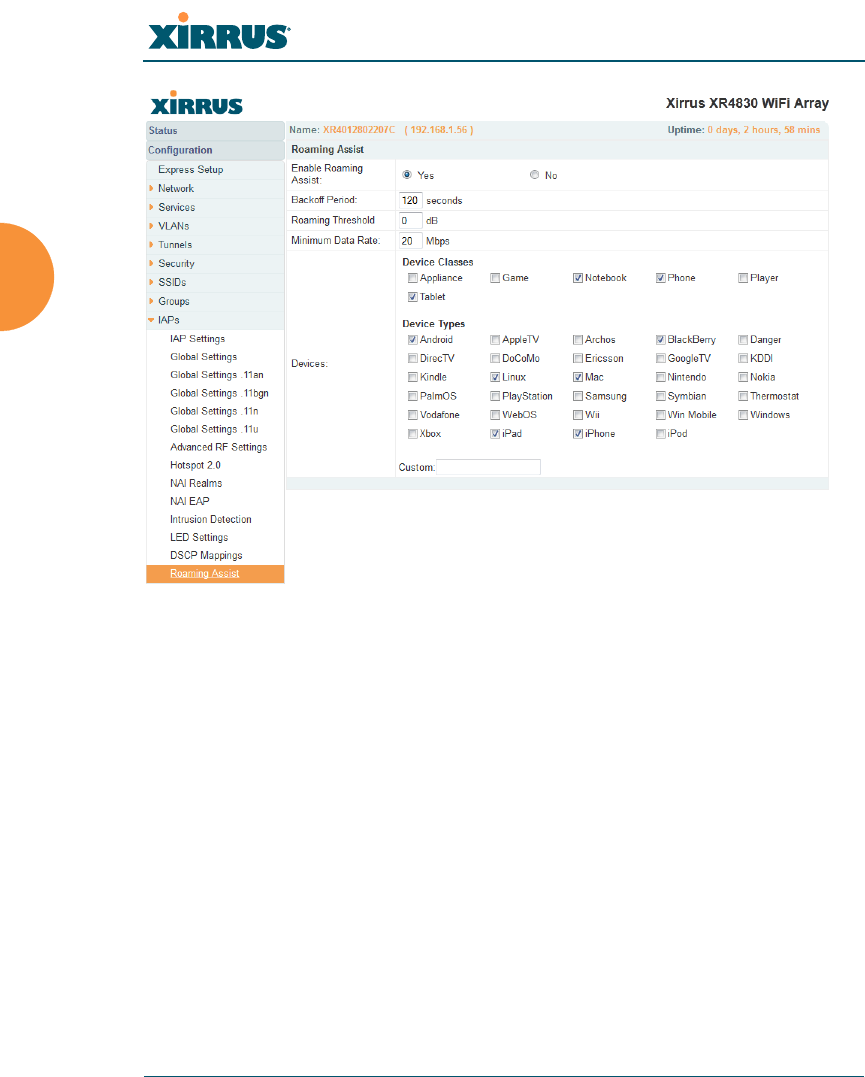
Task: Check the Windows device type
Action: pyautogui.click(x=743, y=415)
